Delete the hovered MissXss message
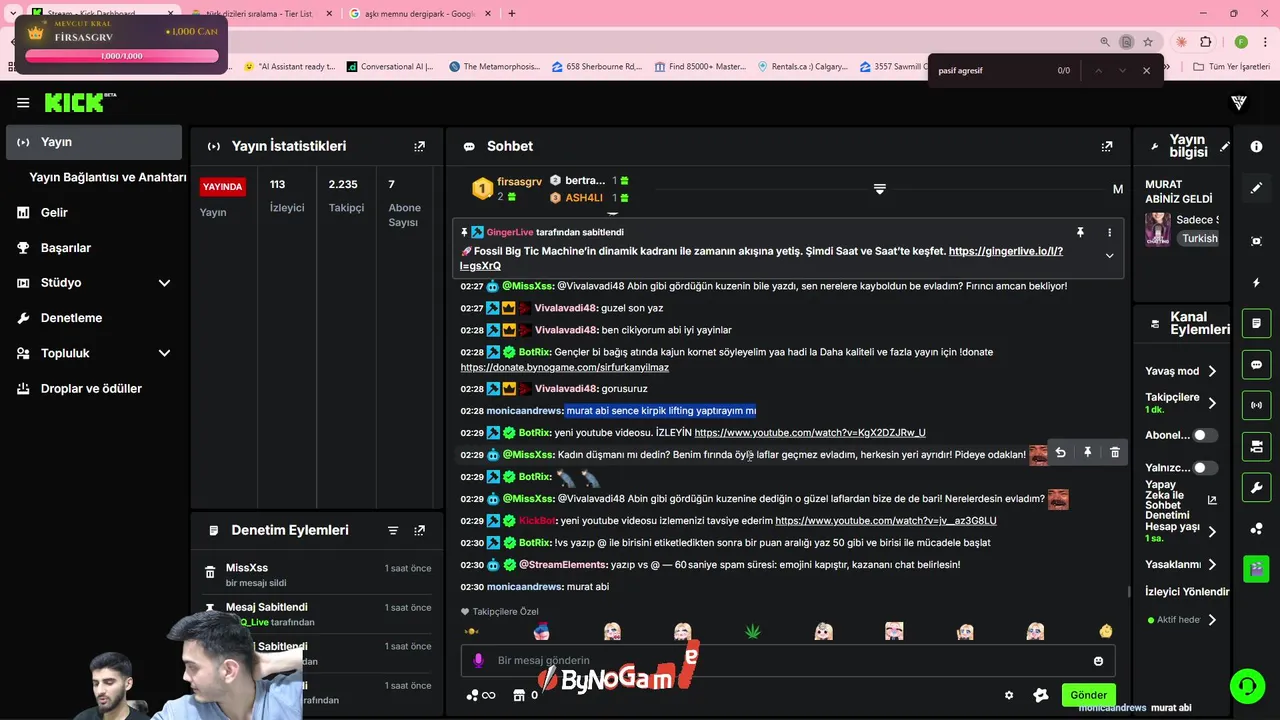Image resolution: width=1280 pixels, height=720 pixels. click(x=1115, y=453)
